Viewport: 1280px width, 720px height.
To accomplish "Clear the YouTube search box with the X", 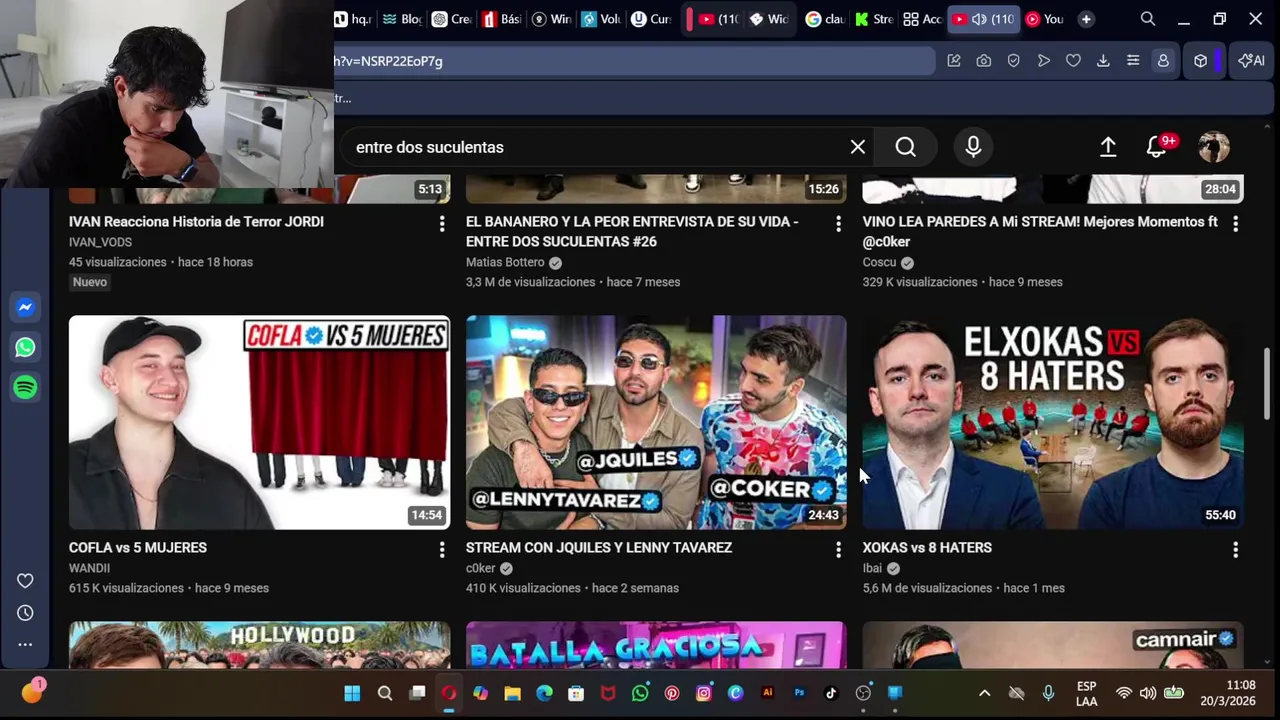I will [x=858, y=147].
